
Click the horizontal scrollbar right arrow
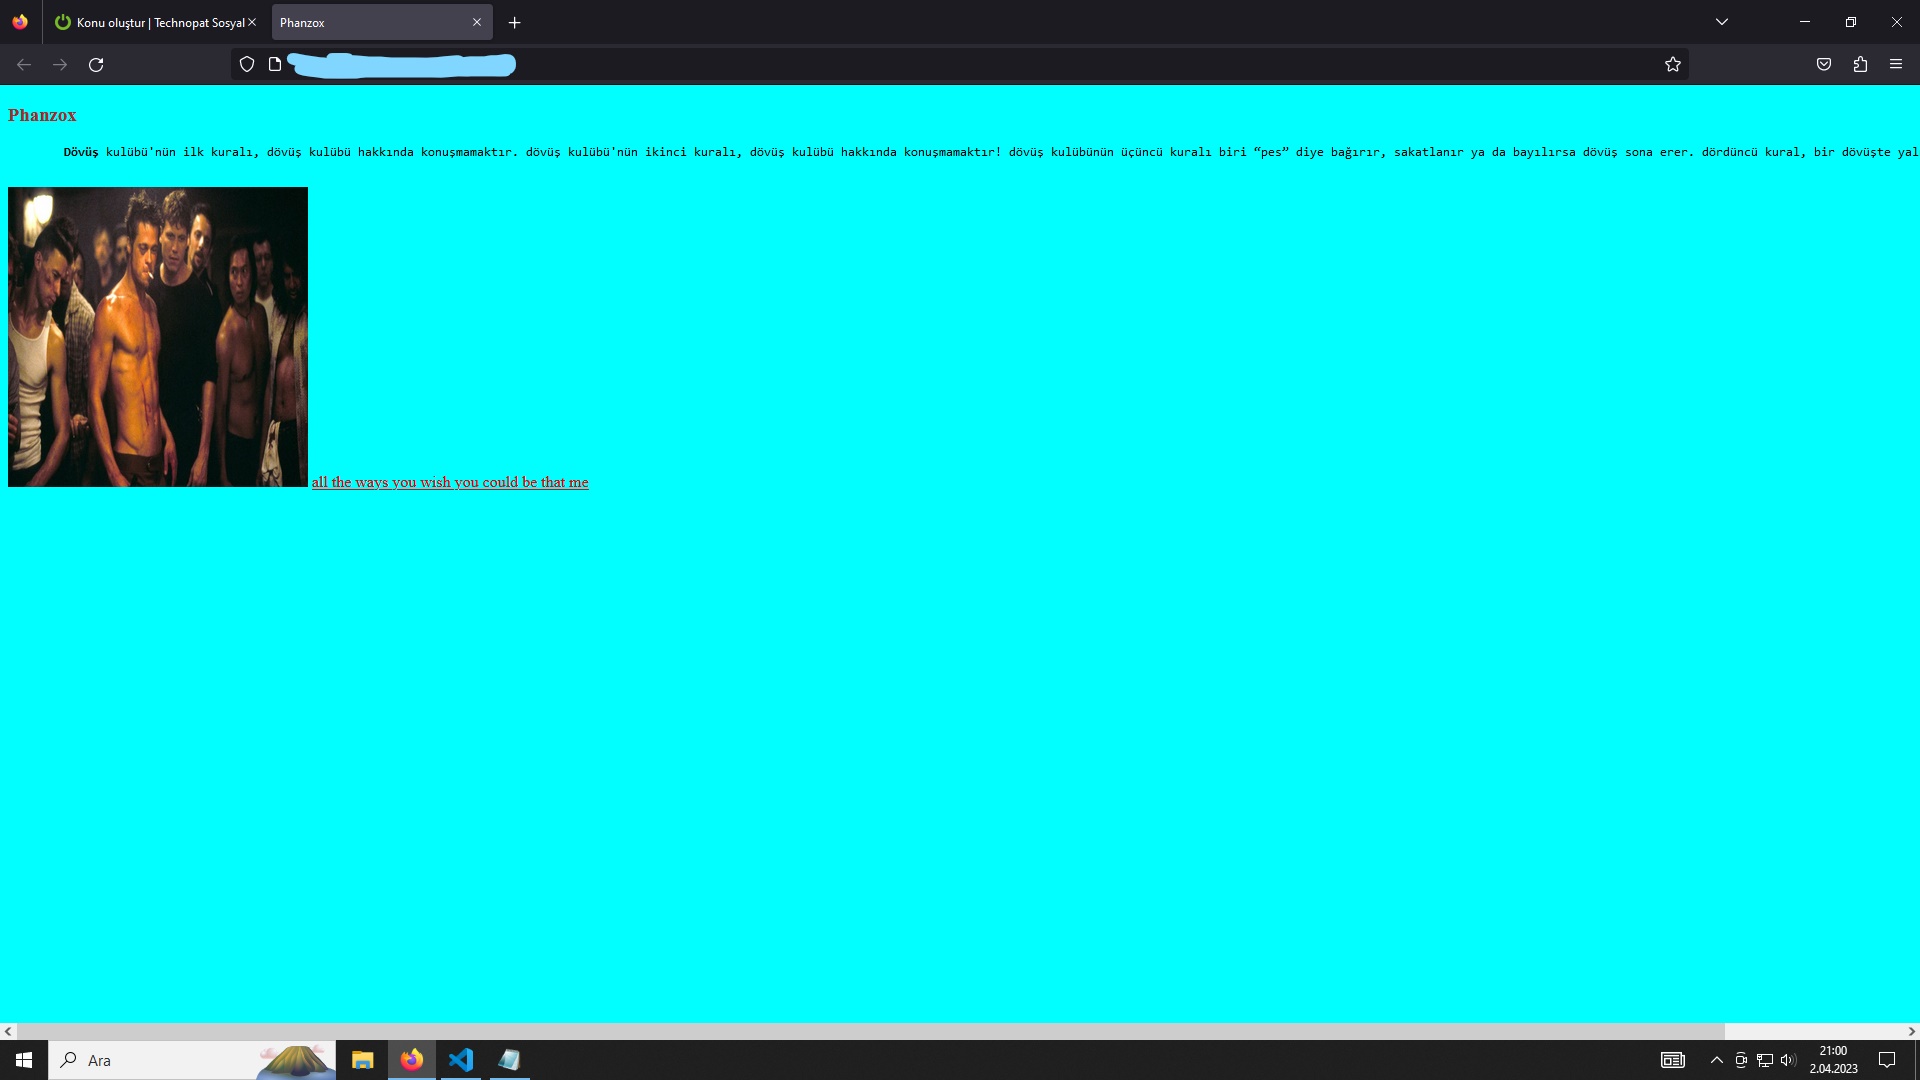click(x=1911, y=1031)
